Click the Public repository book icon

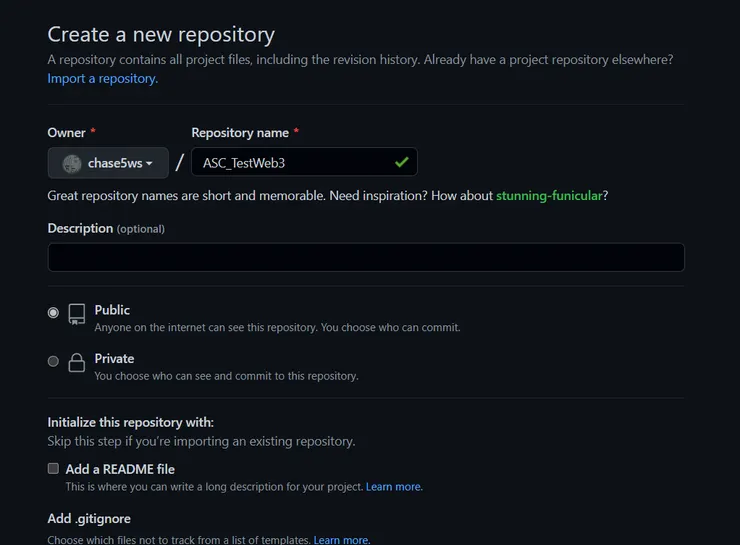pos(77,315)
